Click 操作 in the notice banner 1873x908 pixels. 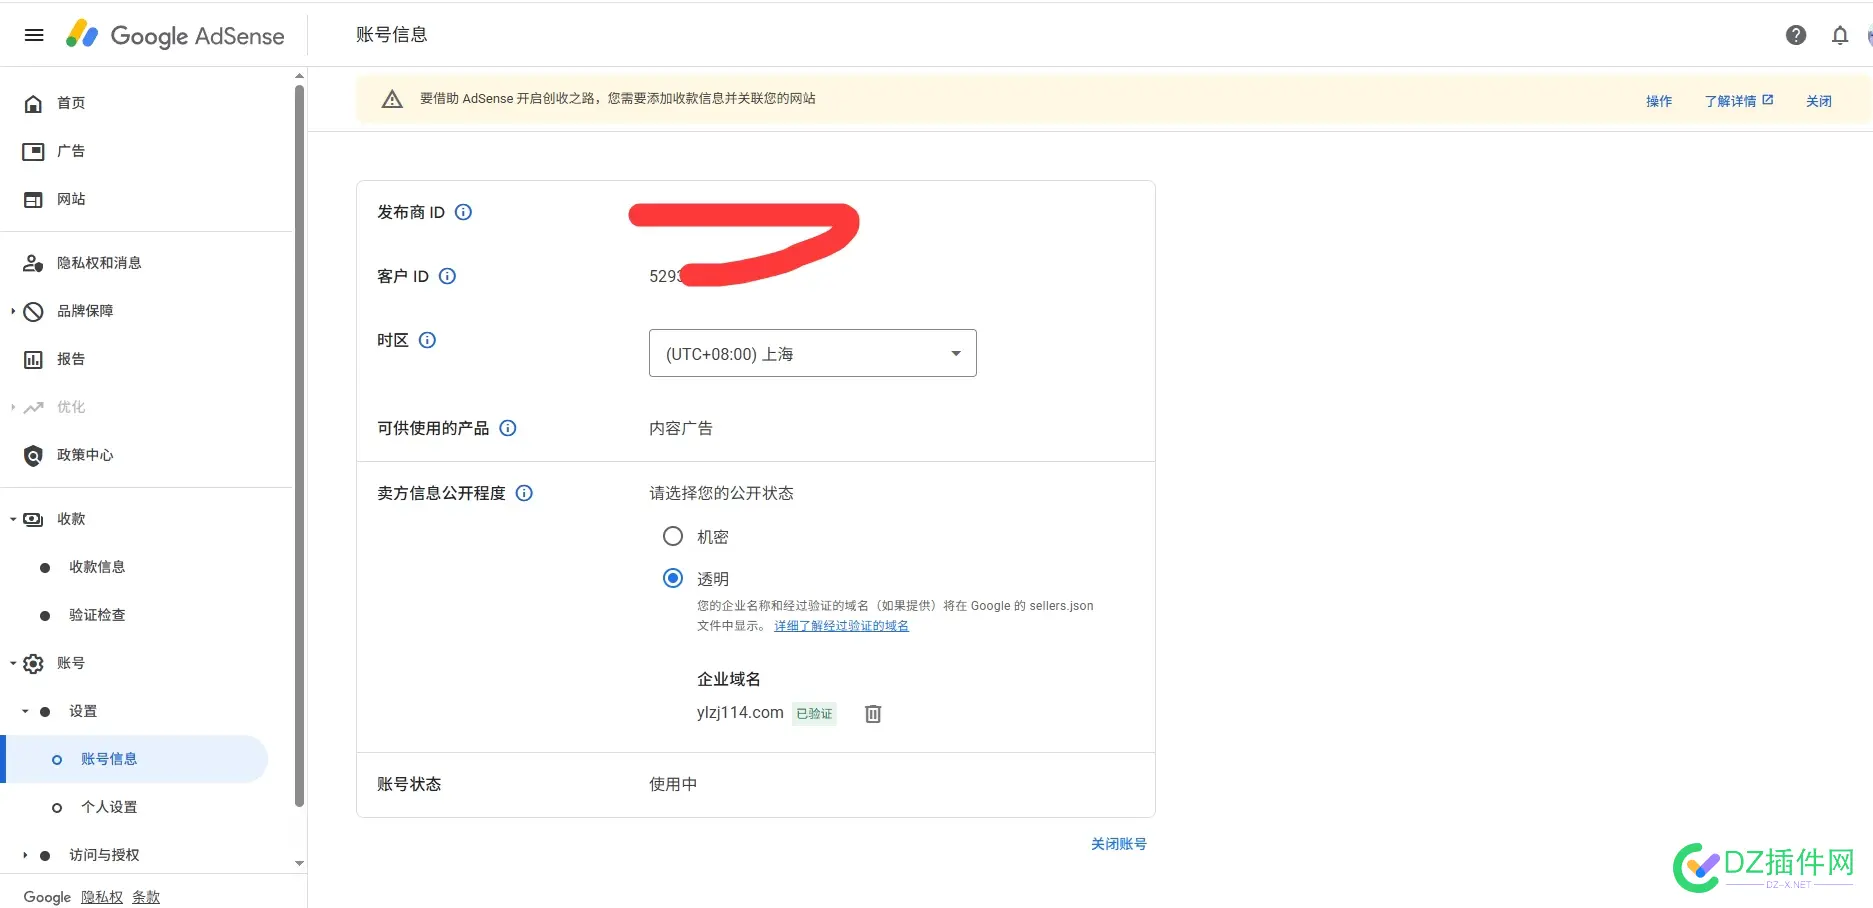click(x=1659, y=101)
